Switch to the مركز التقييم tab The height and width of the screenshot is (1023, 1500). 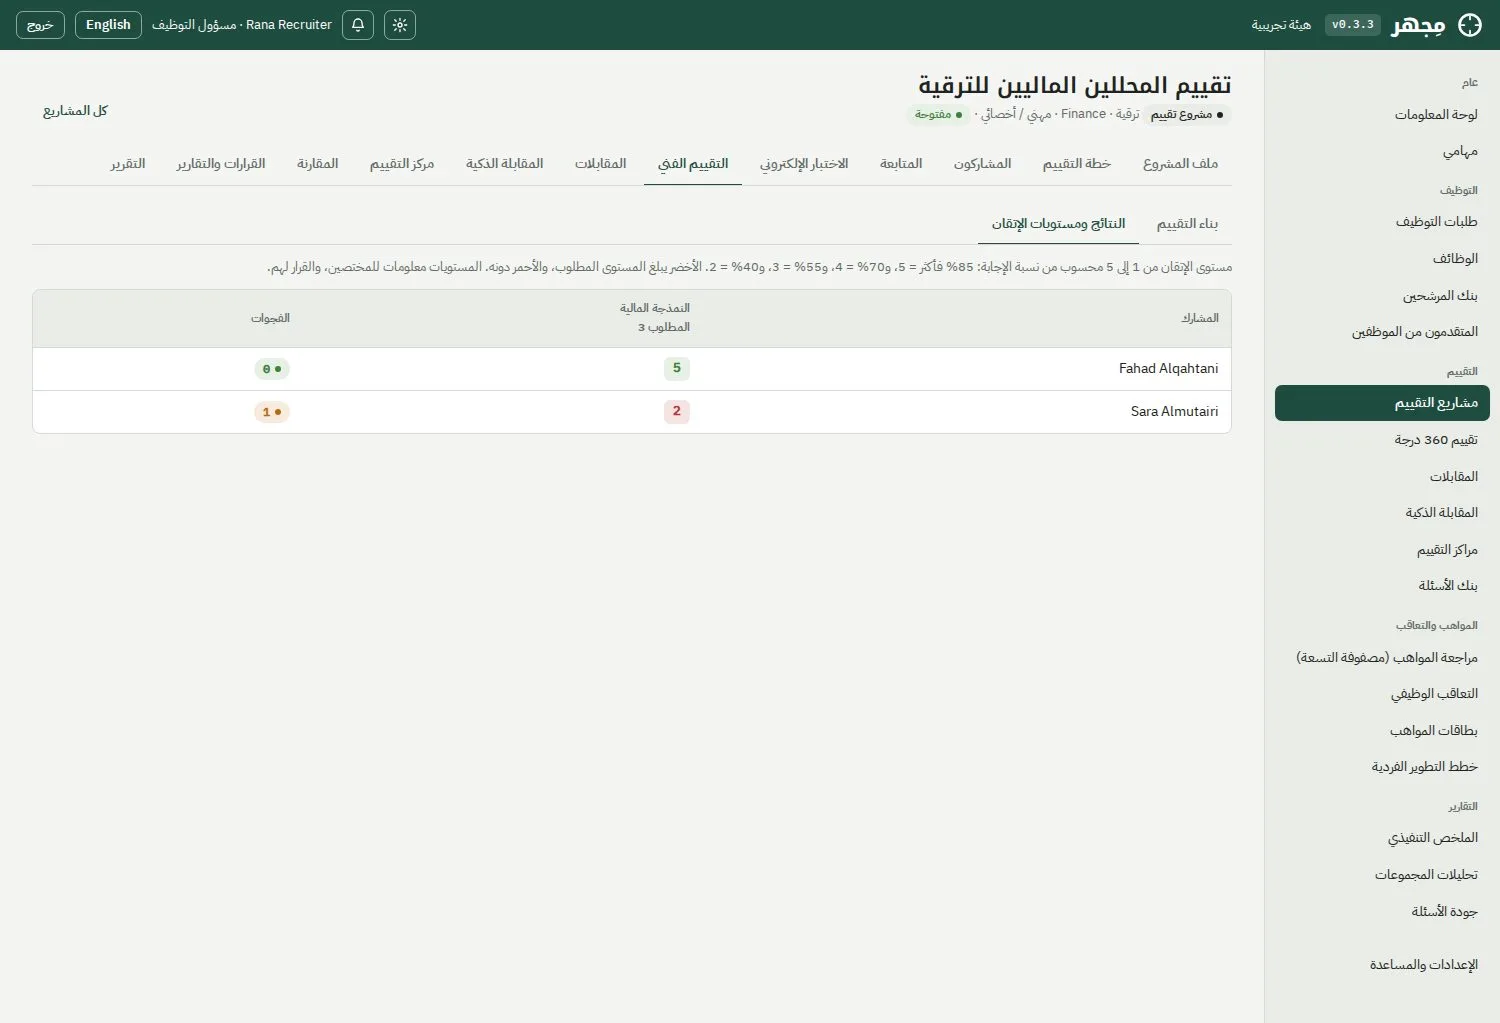click(x=402, y=164)
